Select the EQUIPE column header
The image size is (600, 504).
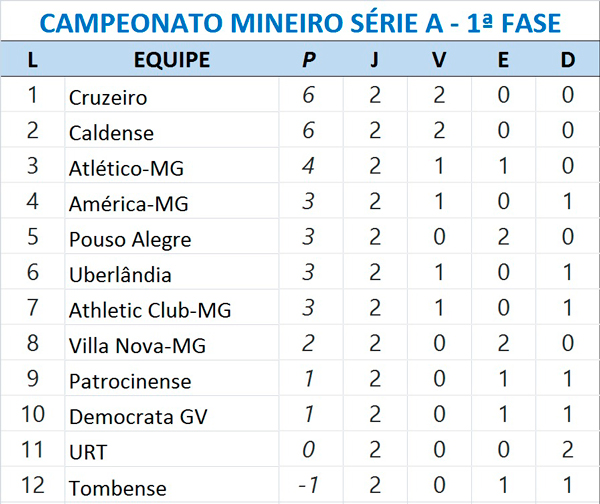click(x=171, y=60)
